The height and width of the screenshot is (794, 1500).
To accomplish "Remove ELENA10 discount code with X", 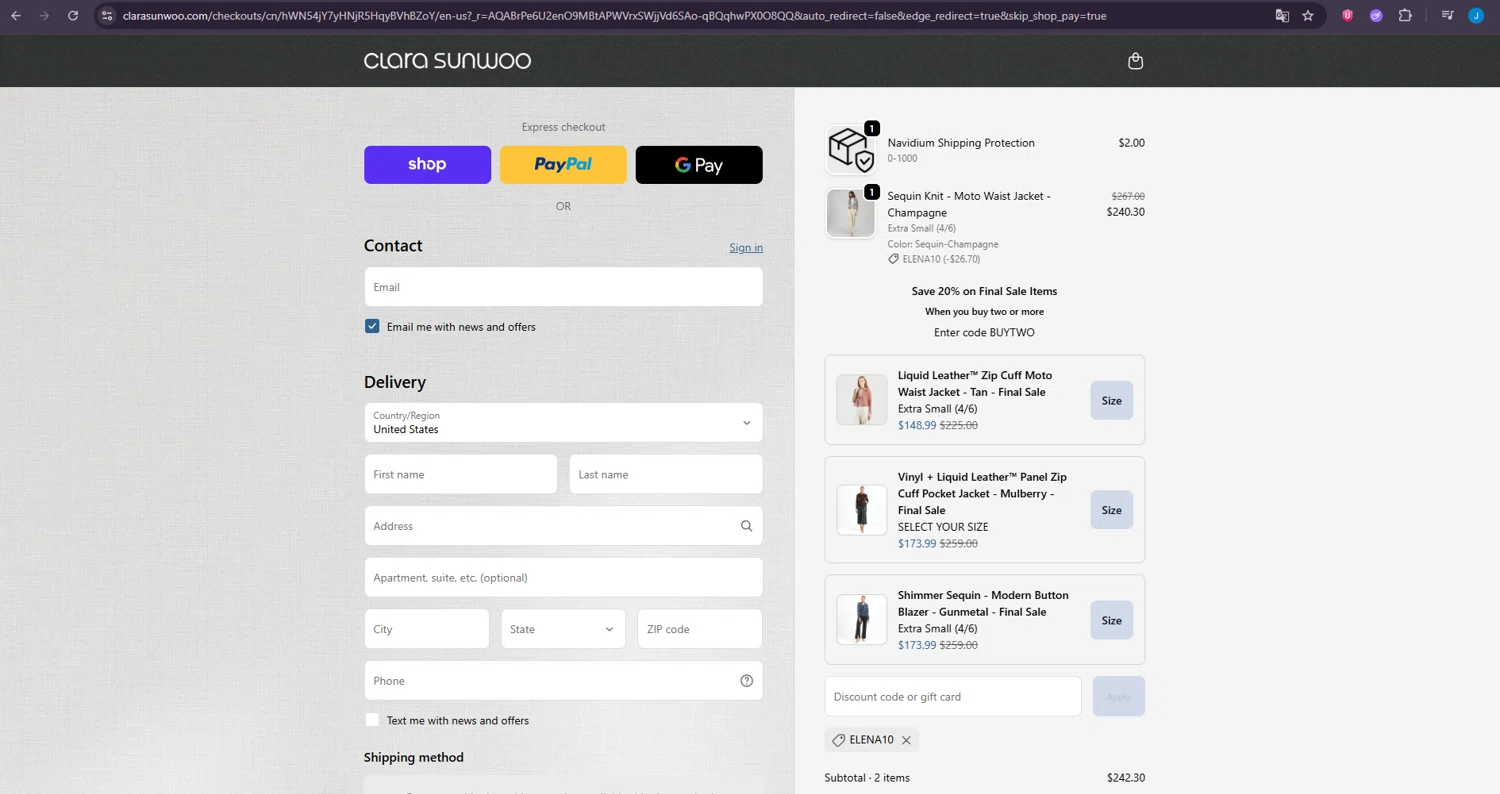I will (906, 740).
